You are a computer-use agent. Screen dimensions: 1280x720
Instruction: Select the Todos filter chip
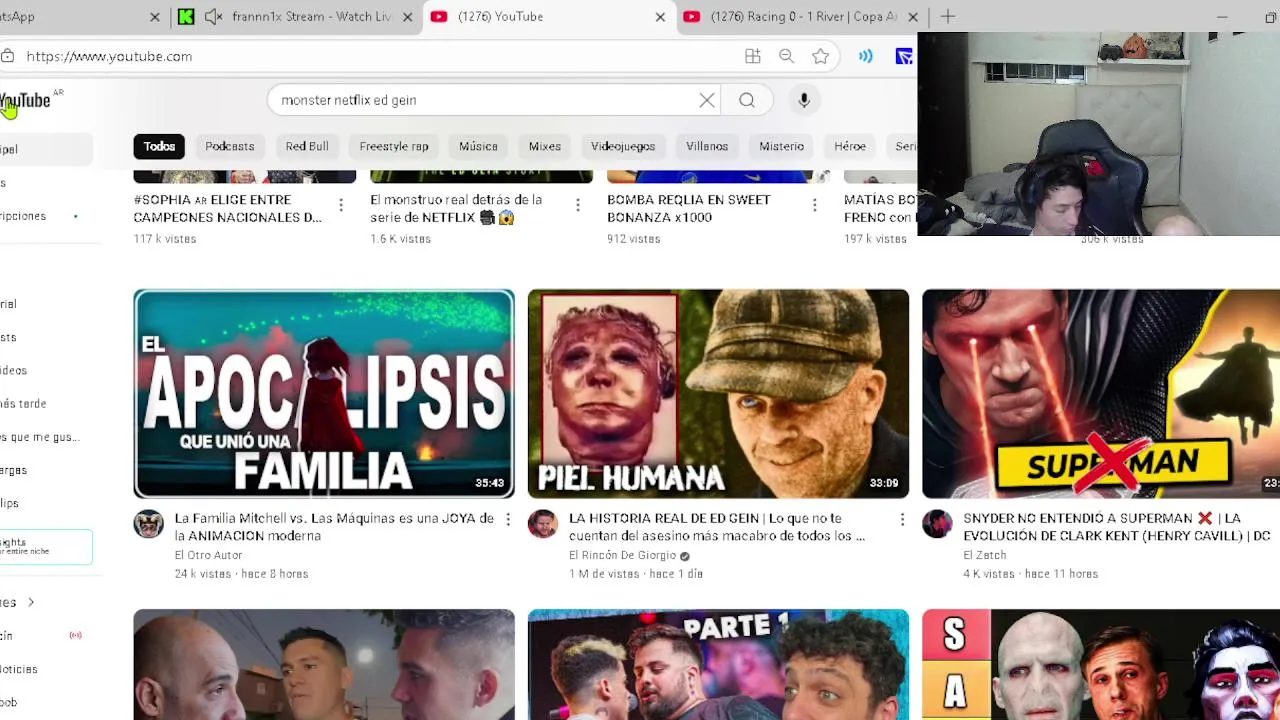159,146
